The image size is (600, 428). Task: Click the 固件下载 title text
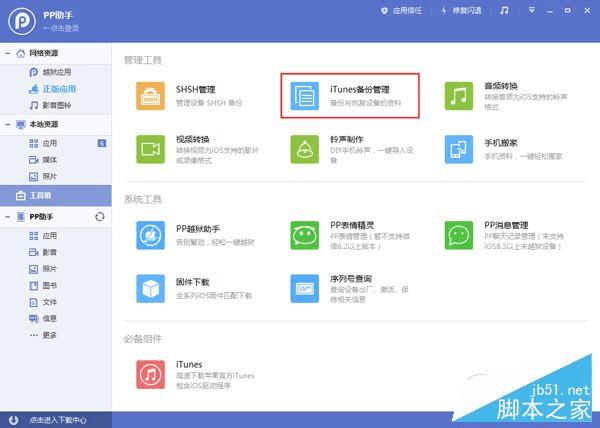coord(192,282)
